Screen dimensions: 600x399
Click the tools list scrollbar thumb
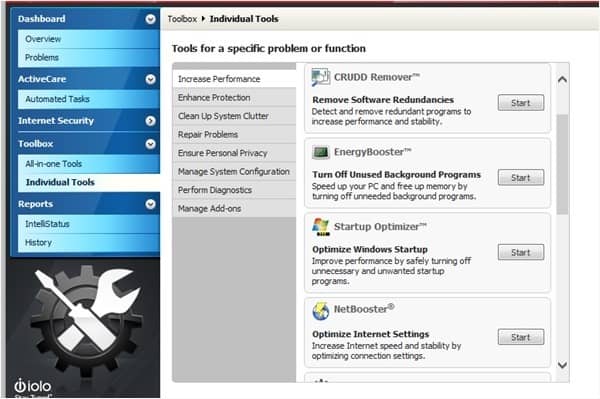pyautogui.click(x=562, y=164)
